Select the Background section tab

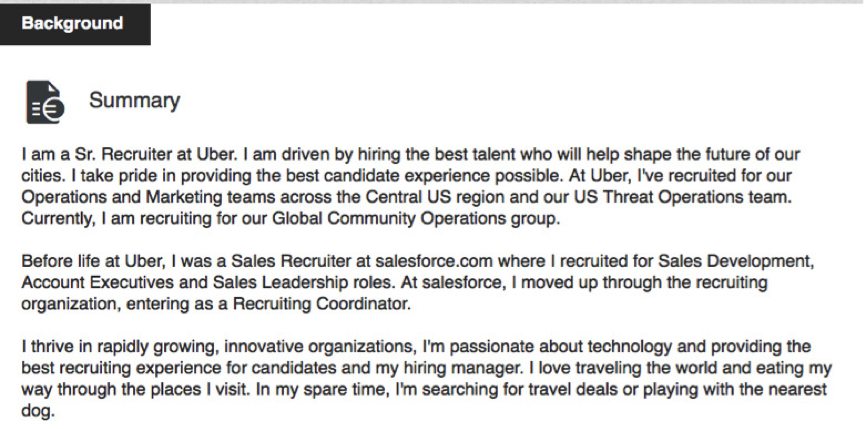point(75,24)
